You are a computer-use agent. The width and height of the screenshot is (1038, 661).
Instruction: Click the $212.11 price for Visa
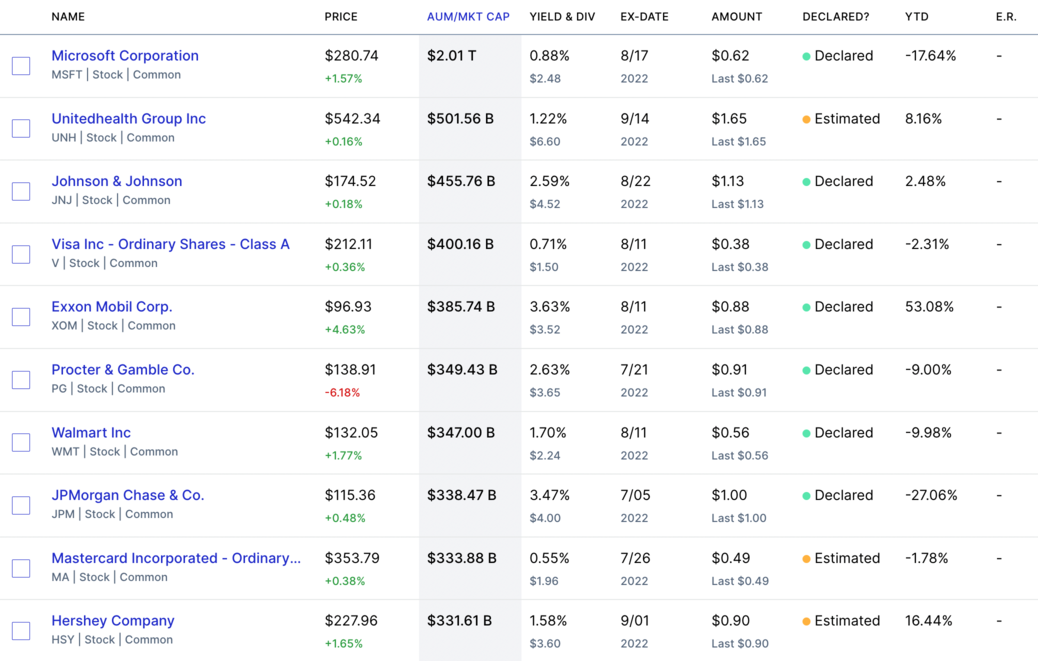tap(348, 244)
